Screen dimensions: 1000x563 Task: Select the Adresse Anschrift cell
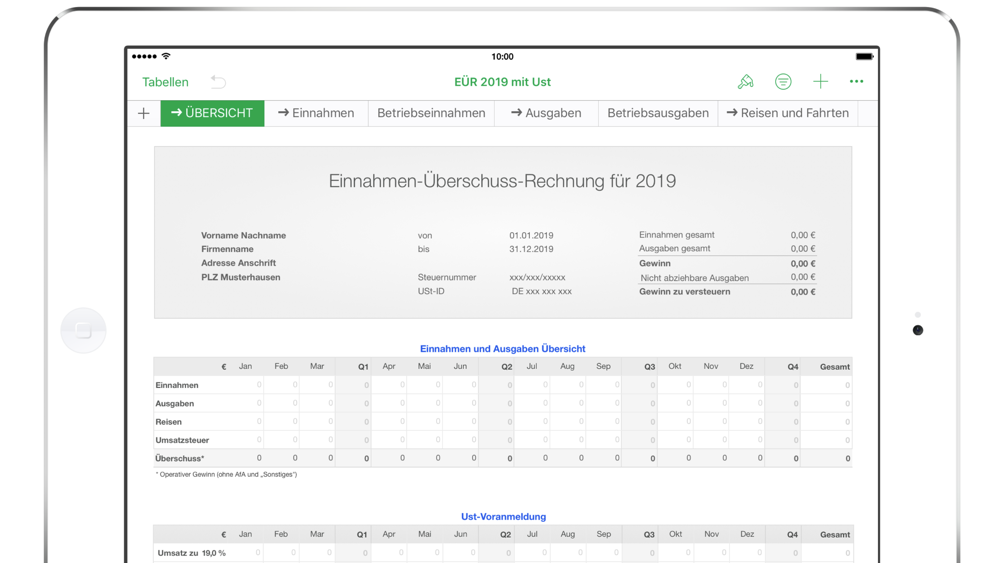(x=239, y=263)
